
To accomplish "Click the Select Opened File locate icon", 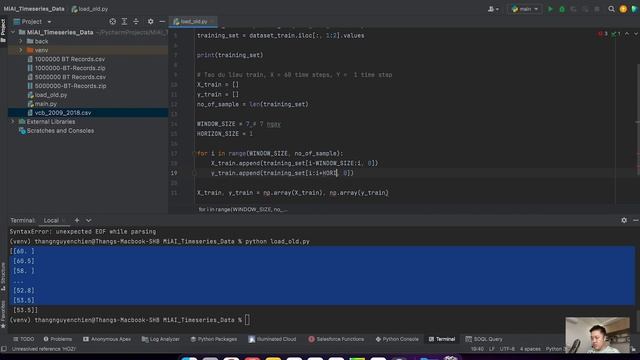I will tap(112, 22).
